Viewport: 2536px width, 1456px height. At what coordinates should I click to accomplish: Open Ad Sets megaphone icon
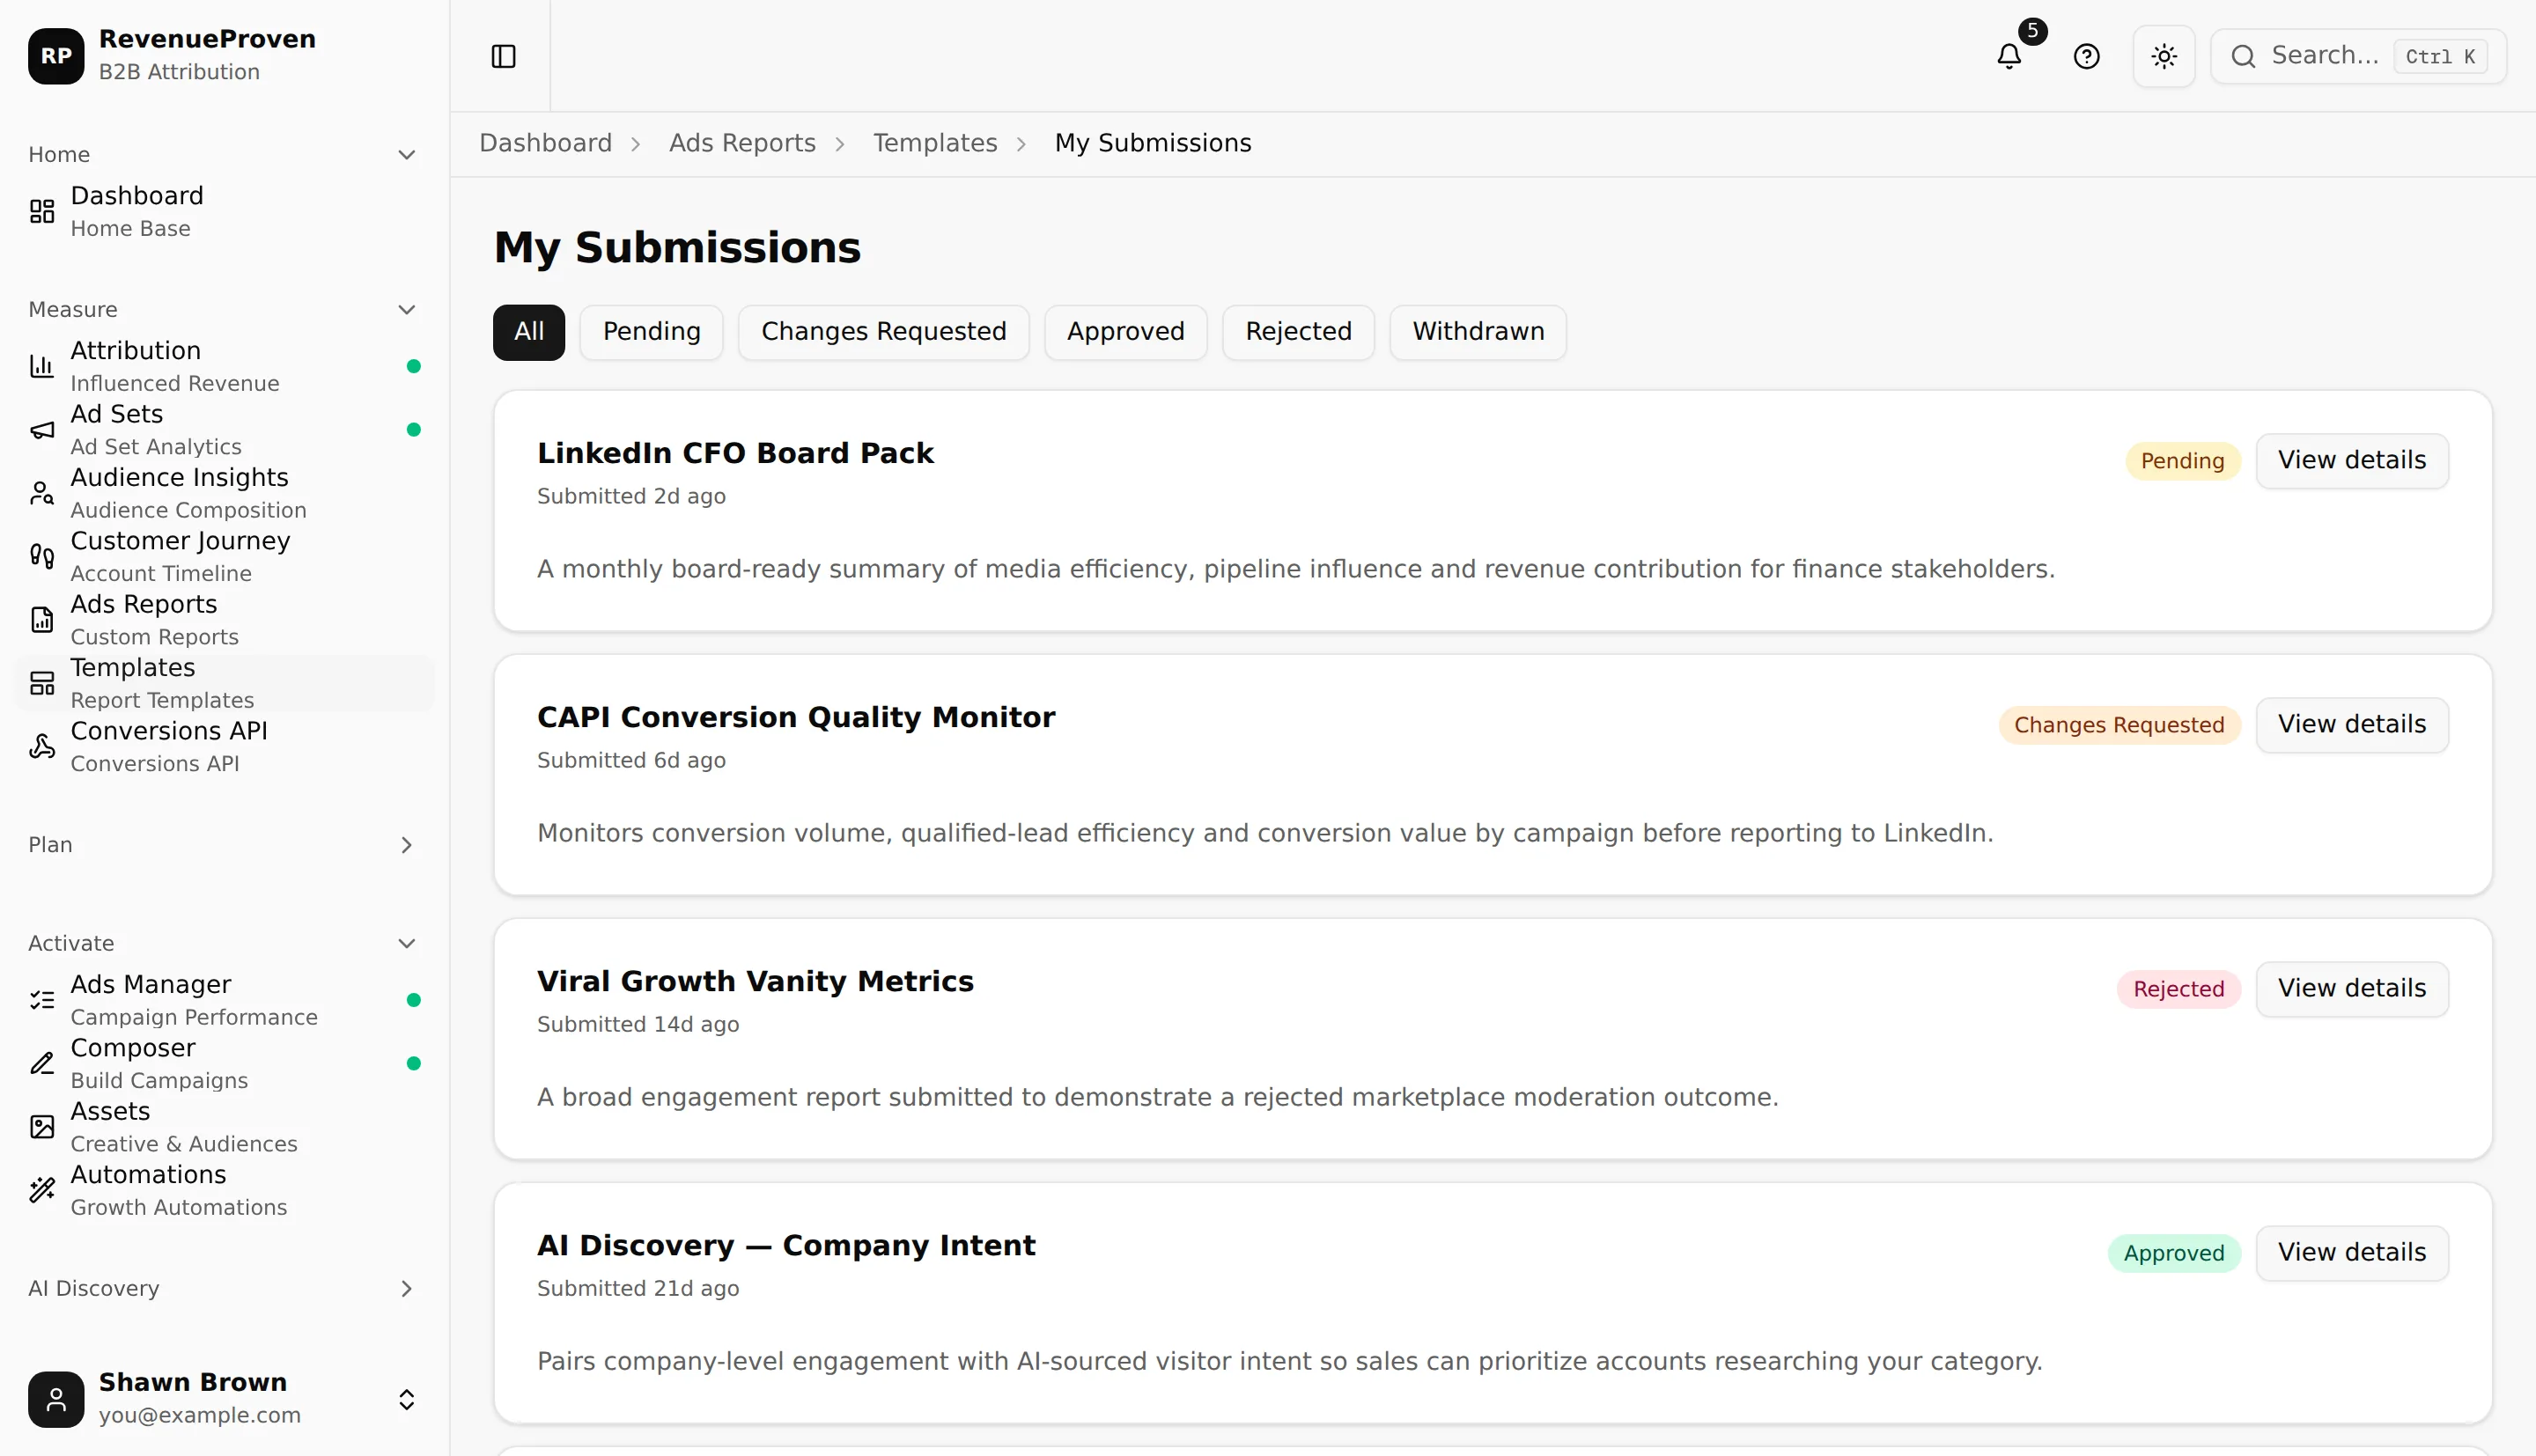(x=42, y=430)
